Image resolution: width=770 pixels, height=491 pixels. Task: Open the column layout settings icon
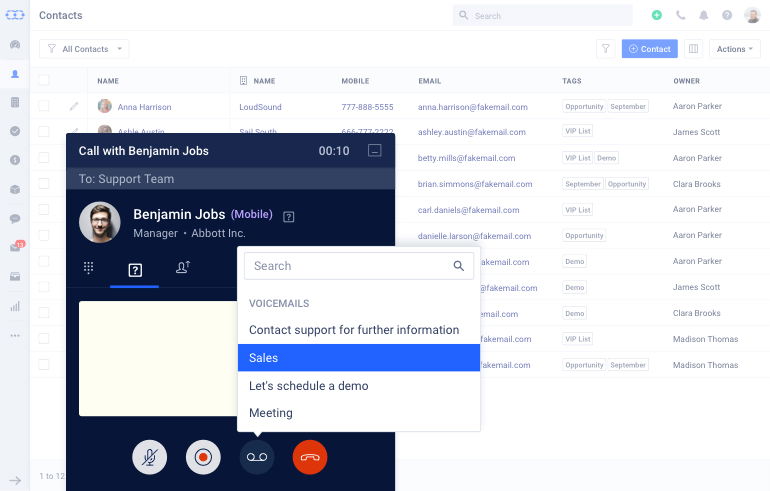(693, 49)
